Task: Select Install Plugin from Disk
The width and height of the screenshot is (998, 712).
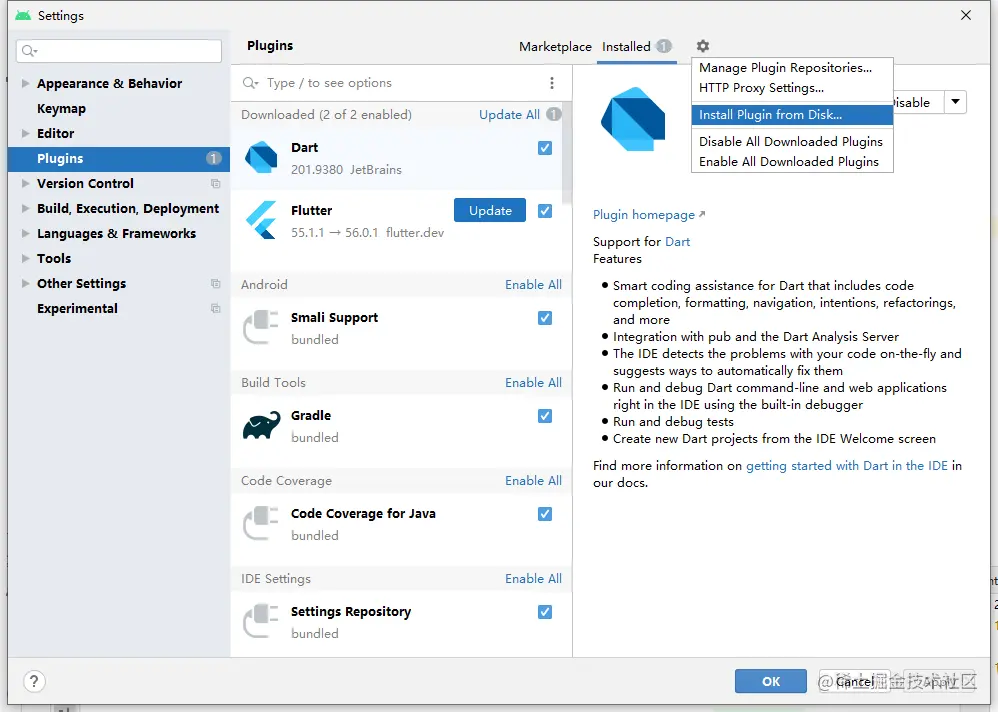Action: click(x=792, y=115)
